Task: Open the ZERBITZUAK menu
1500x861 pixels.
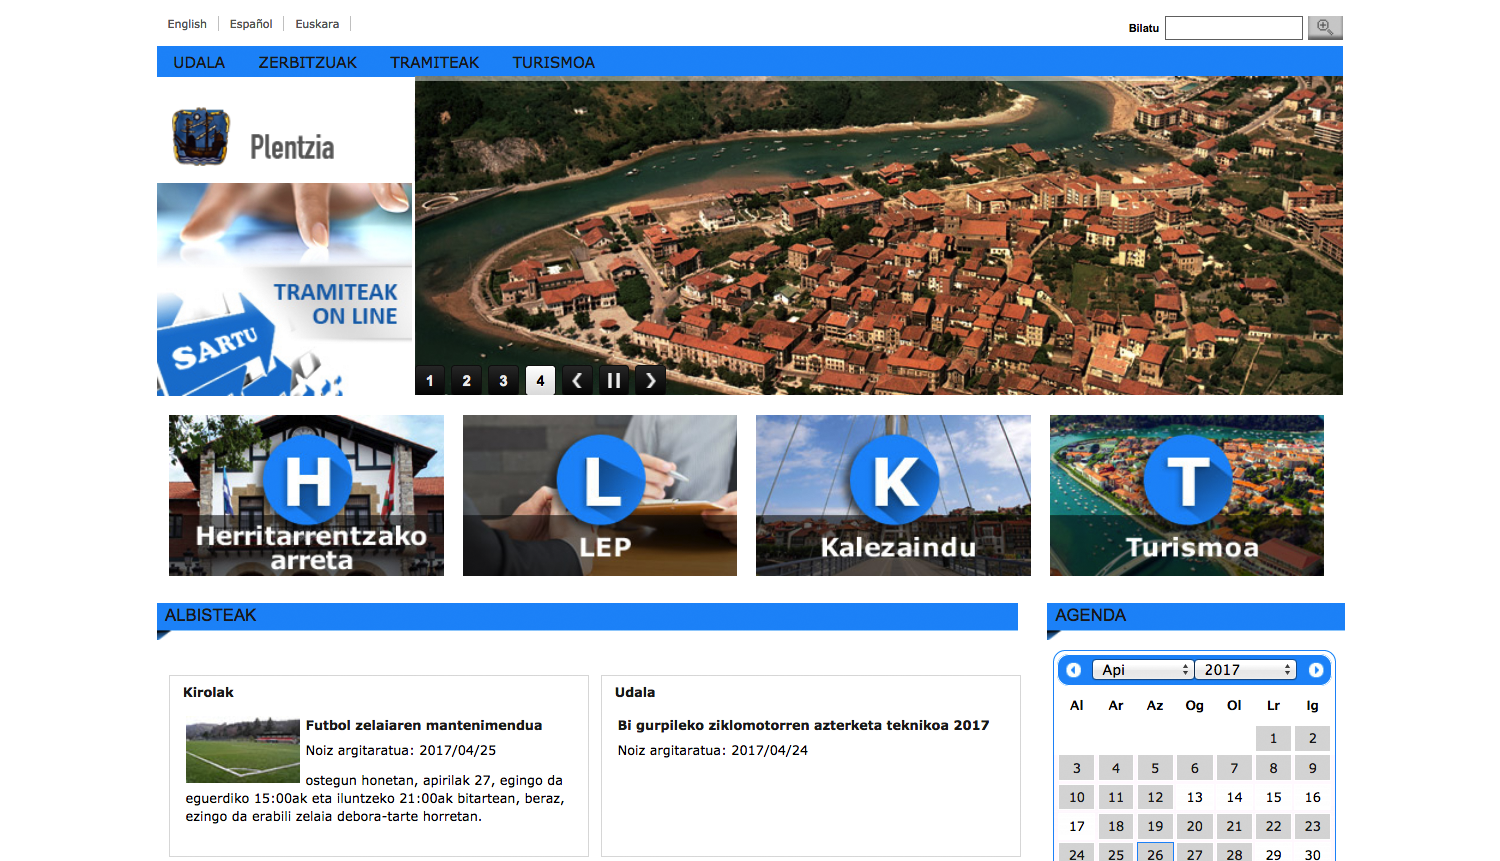Action: [308, 62]
